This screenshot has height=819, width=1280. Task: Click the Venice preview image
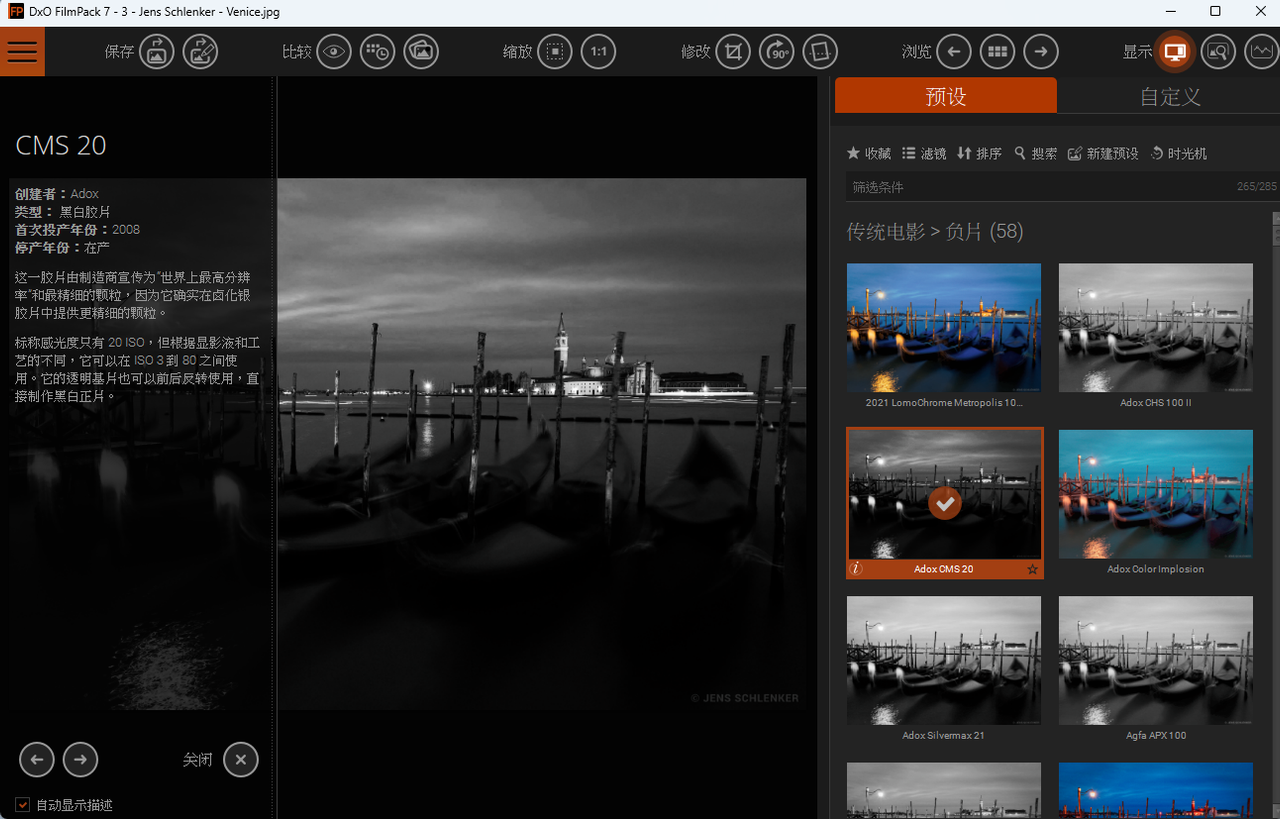[x=541, y=444]
